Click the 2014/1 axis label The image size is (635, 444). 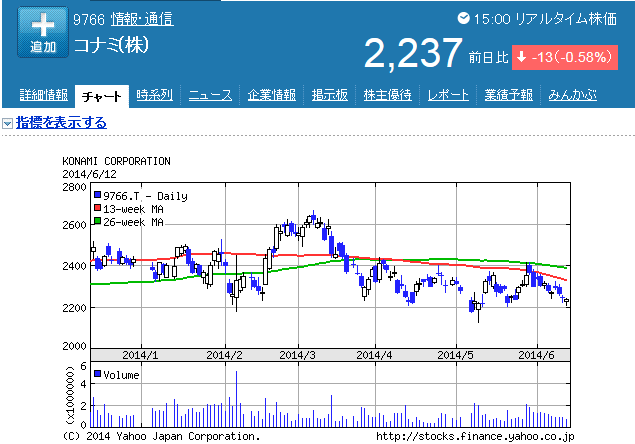(x=140, y=355)
